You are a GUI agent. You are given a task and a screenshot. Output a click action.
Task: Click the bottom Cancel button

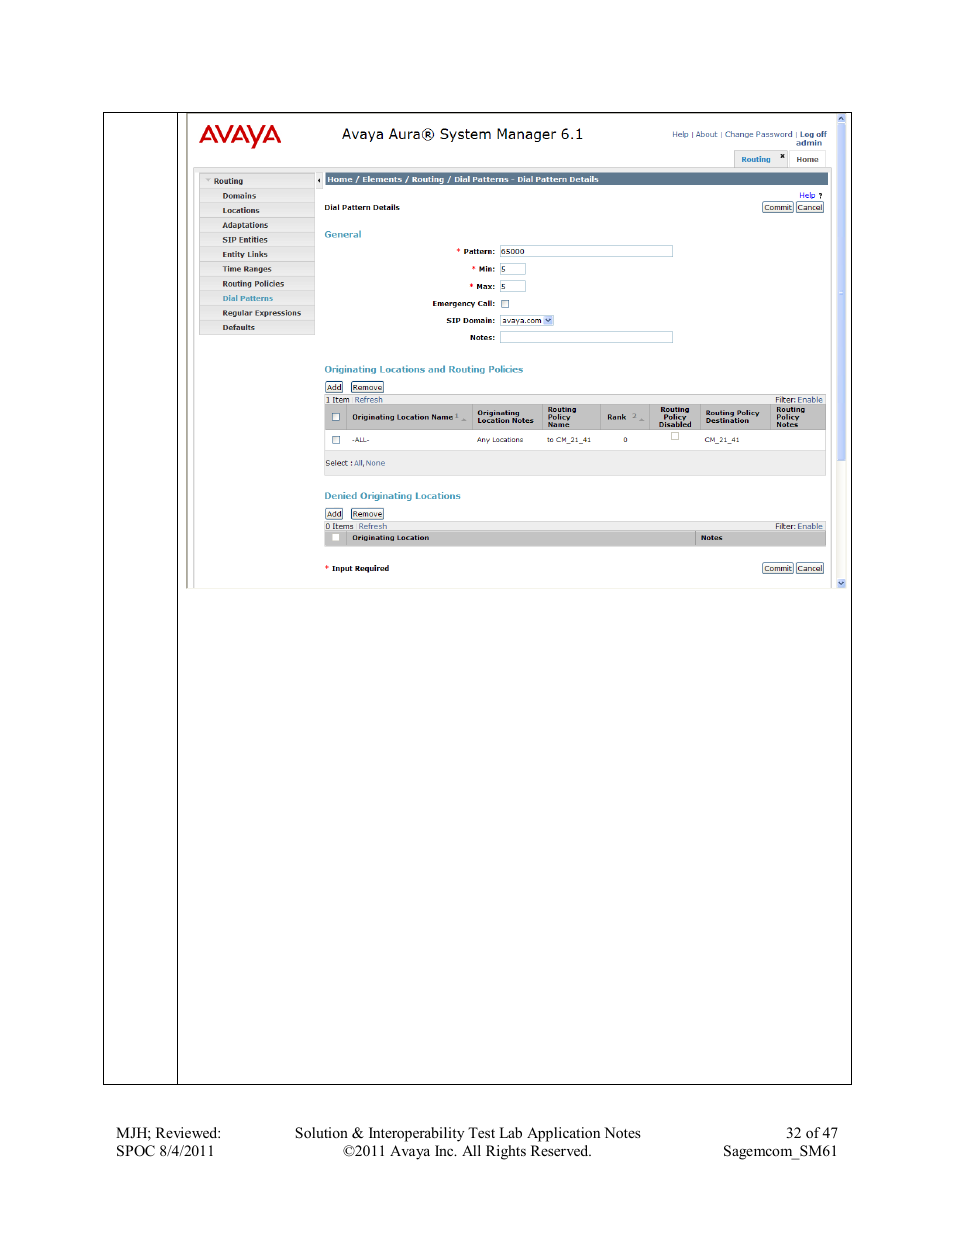810,568
